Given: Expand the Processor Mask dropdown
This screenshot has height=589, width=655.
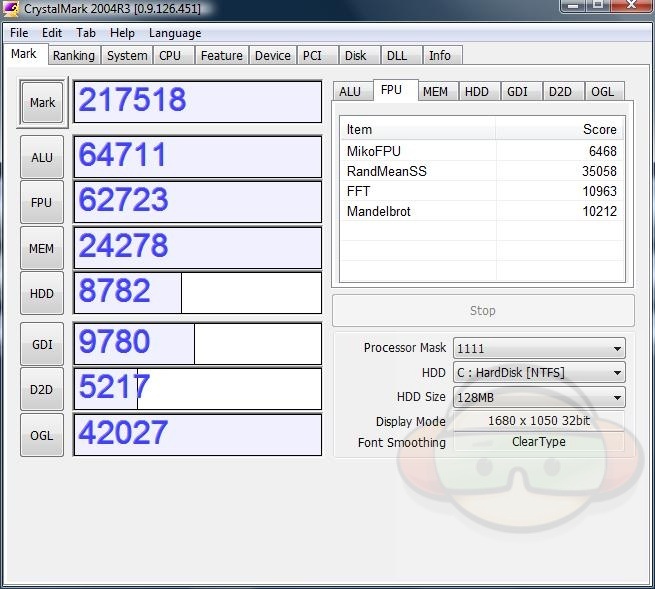Looking at the screenshot, I should pos(539,348).
